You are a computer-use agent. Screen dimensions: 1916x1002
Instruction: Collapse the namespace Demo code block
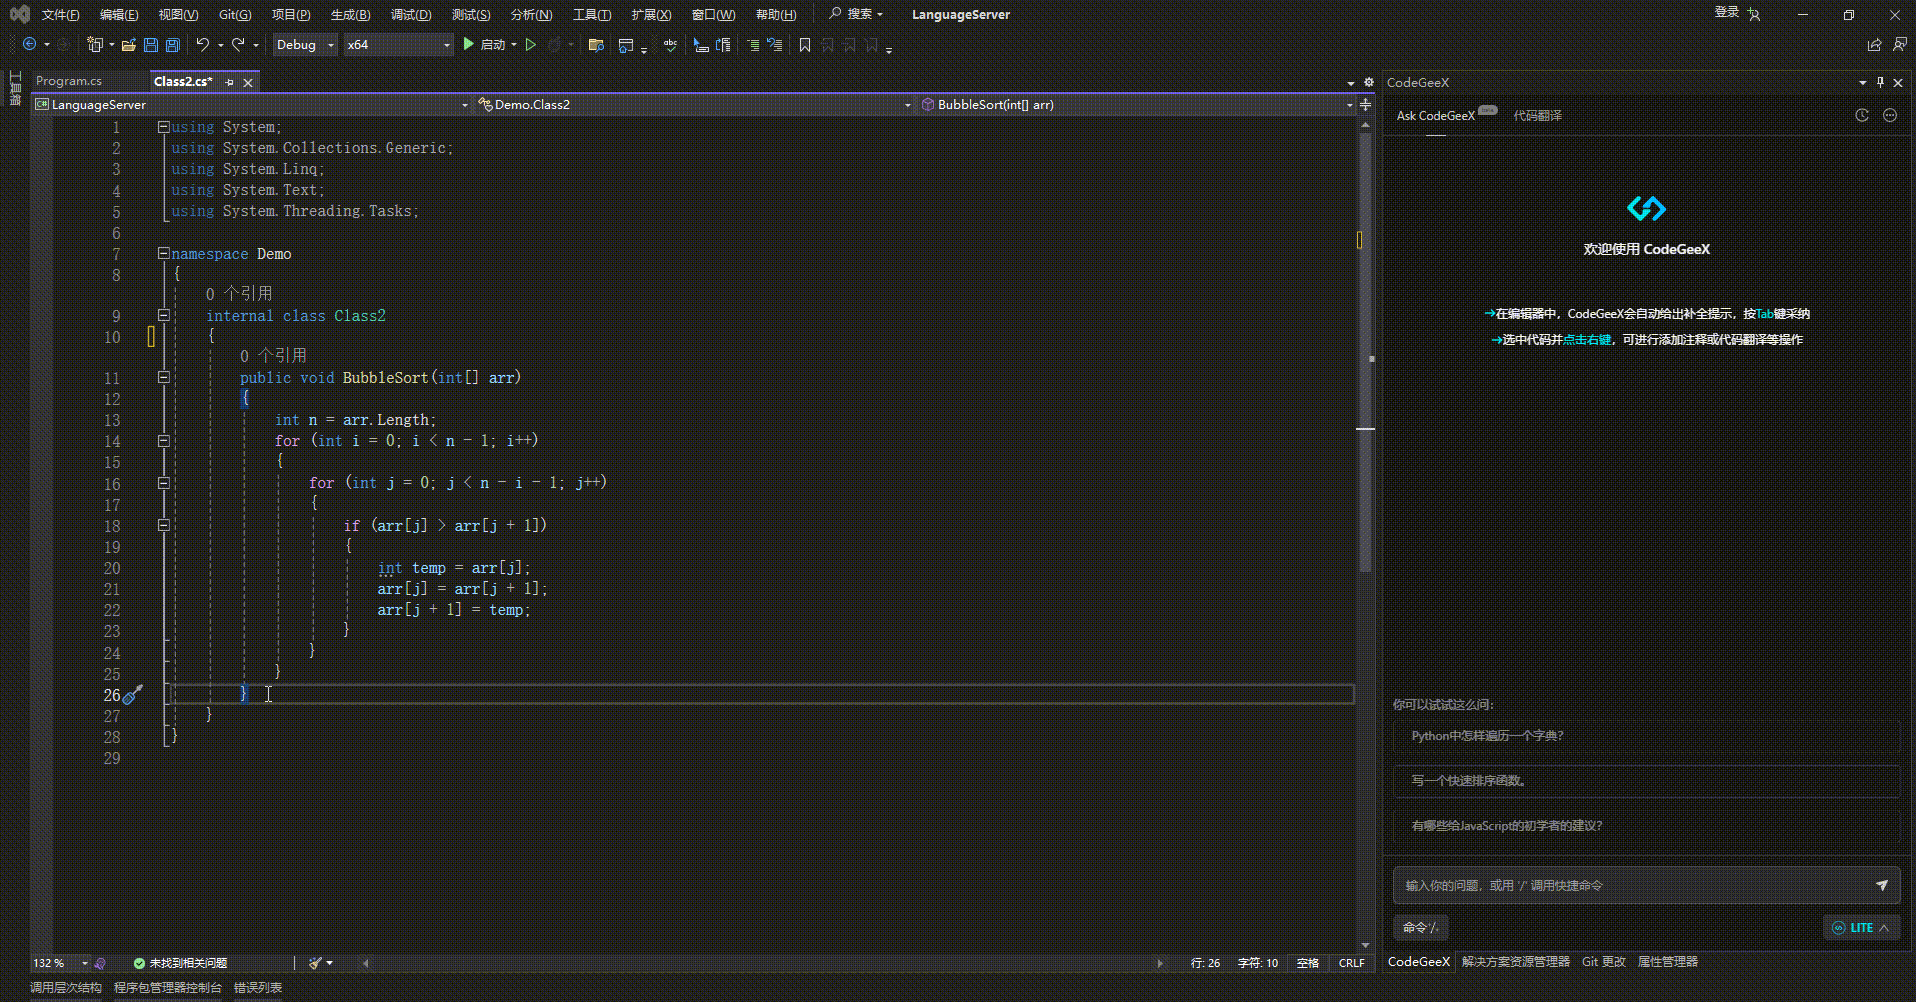coord(163,253)
